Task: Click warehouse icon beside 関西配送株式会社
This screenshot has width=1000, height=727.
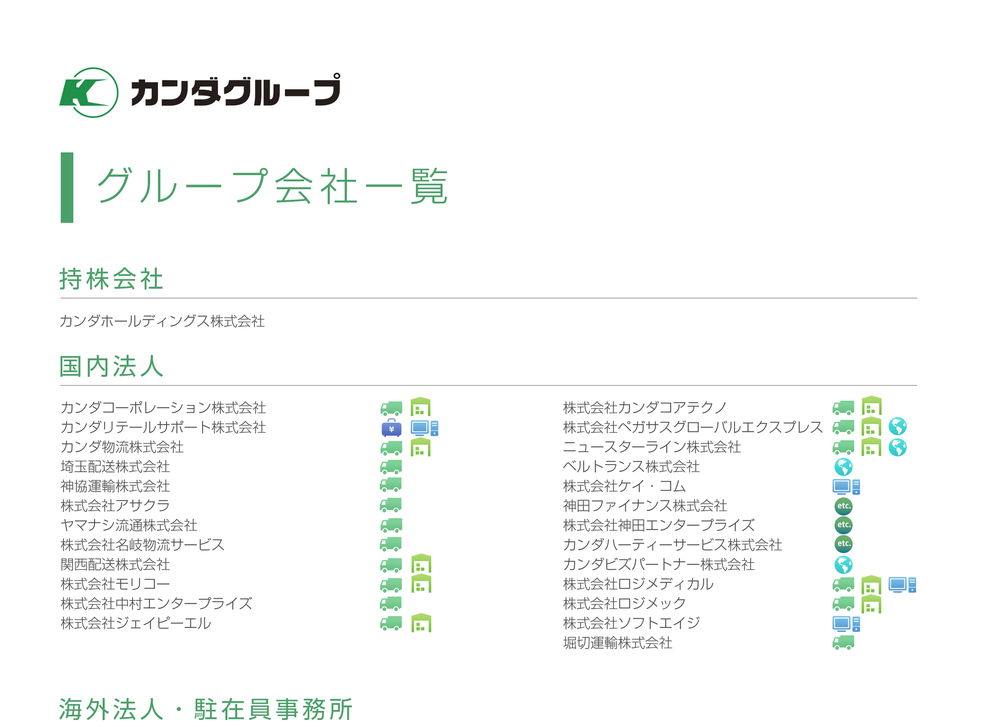Action: [x=421, y=564]
